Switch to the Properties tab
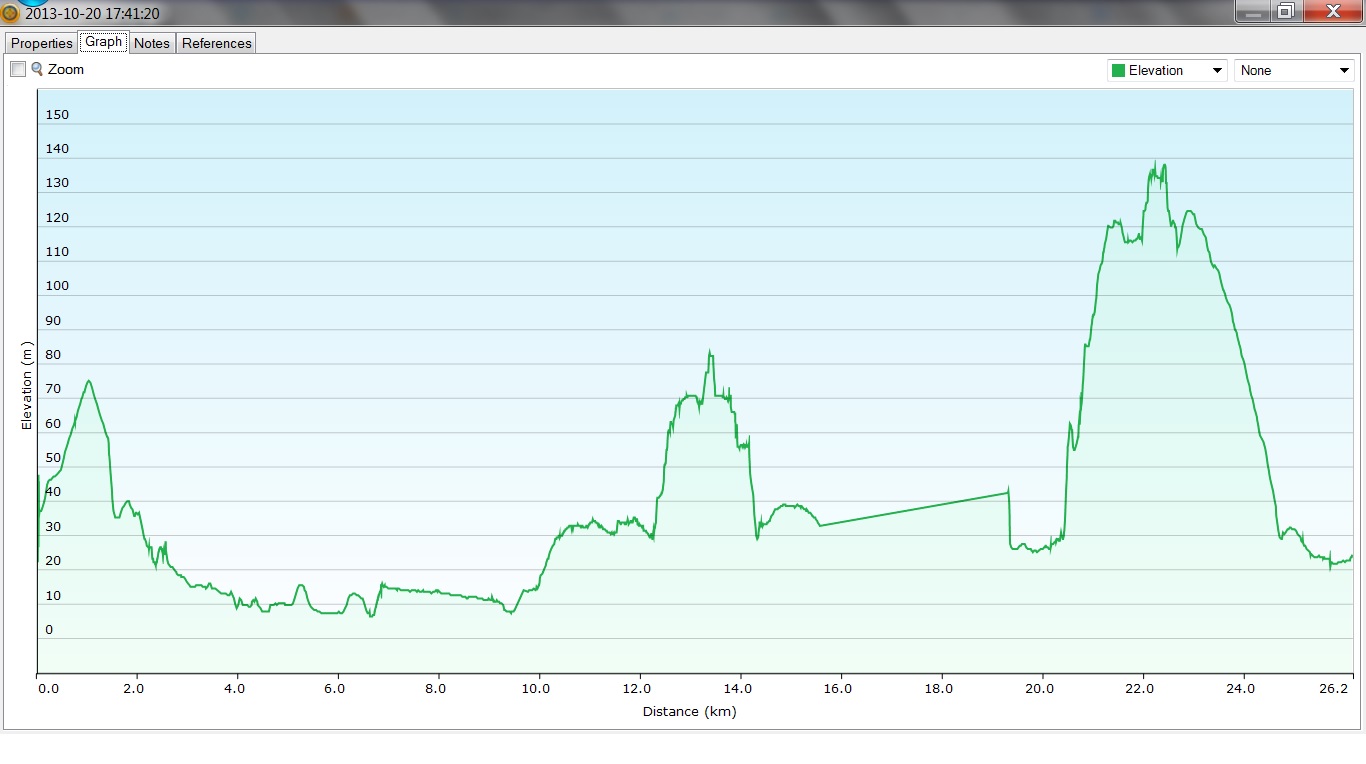Viewport: 1366px width, 764px height. click(42, 43)
